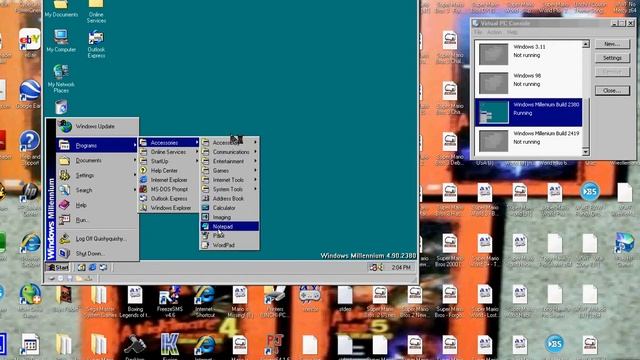
Task: Expand Entertainment submenu
Action: point(229,161)
